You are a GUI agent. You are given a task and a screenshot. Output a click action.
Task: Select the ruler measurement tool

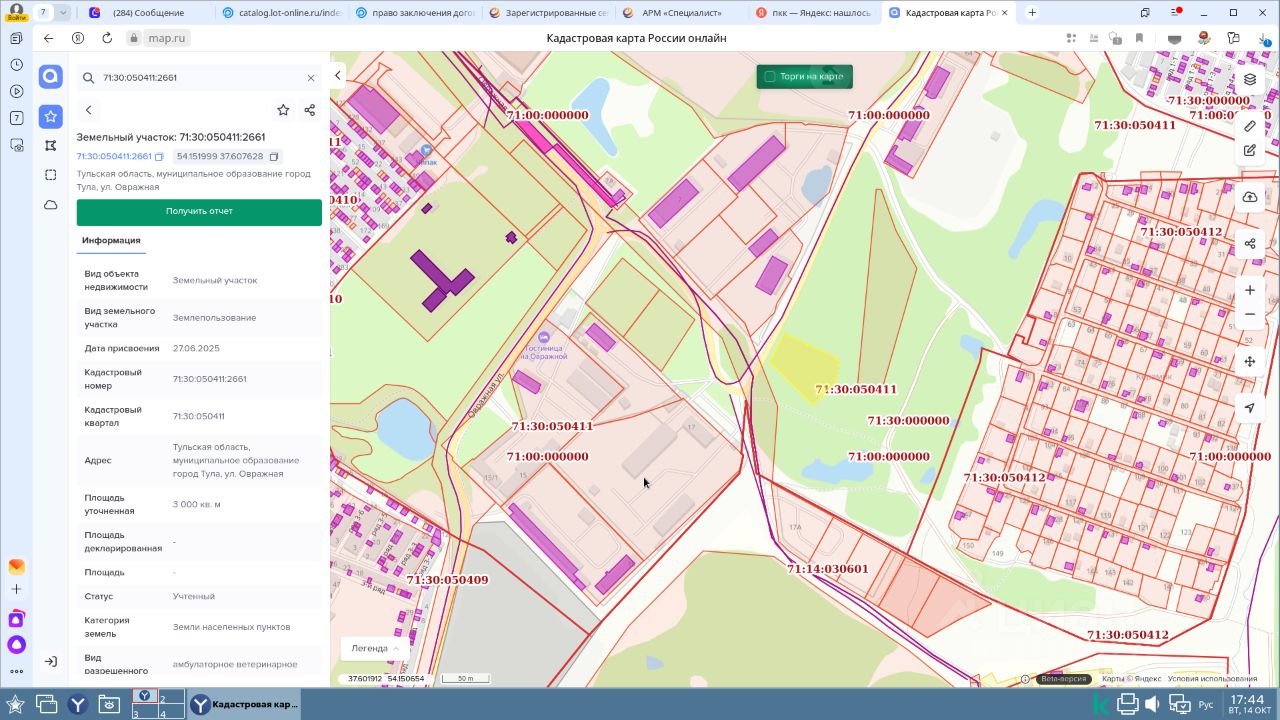1249,126
